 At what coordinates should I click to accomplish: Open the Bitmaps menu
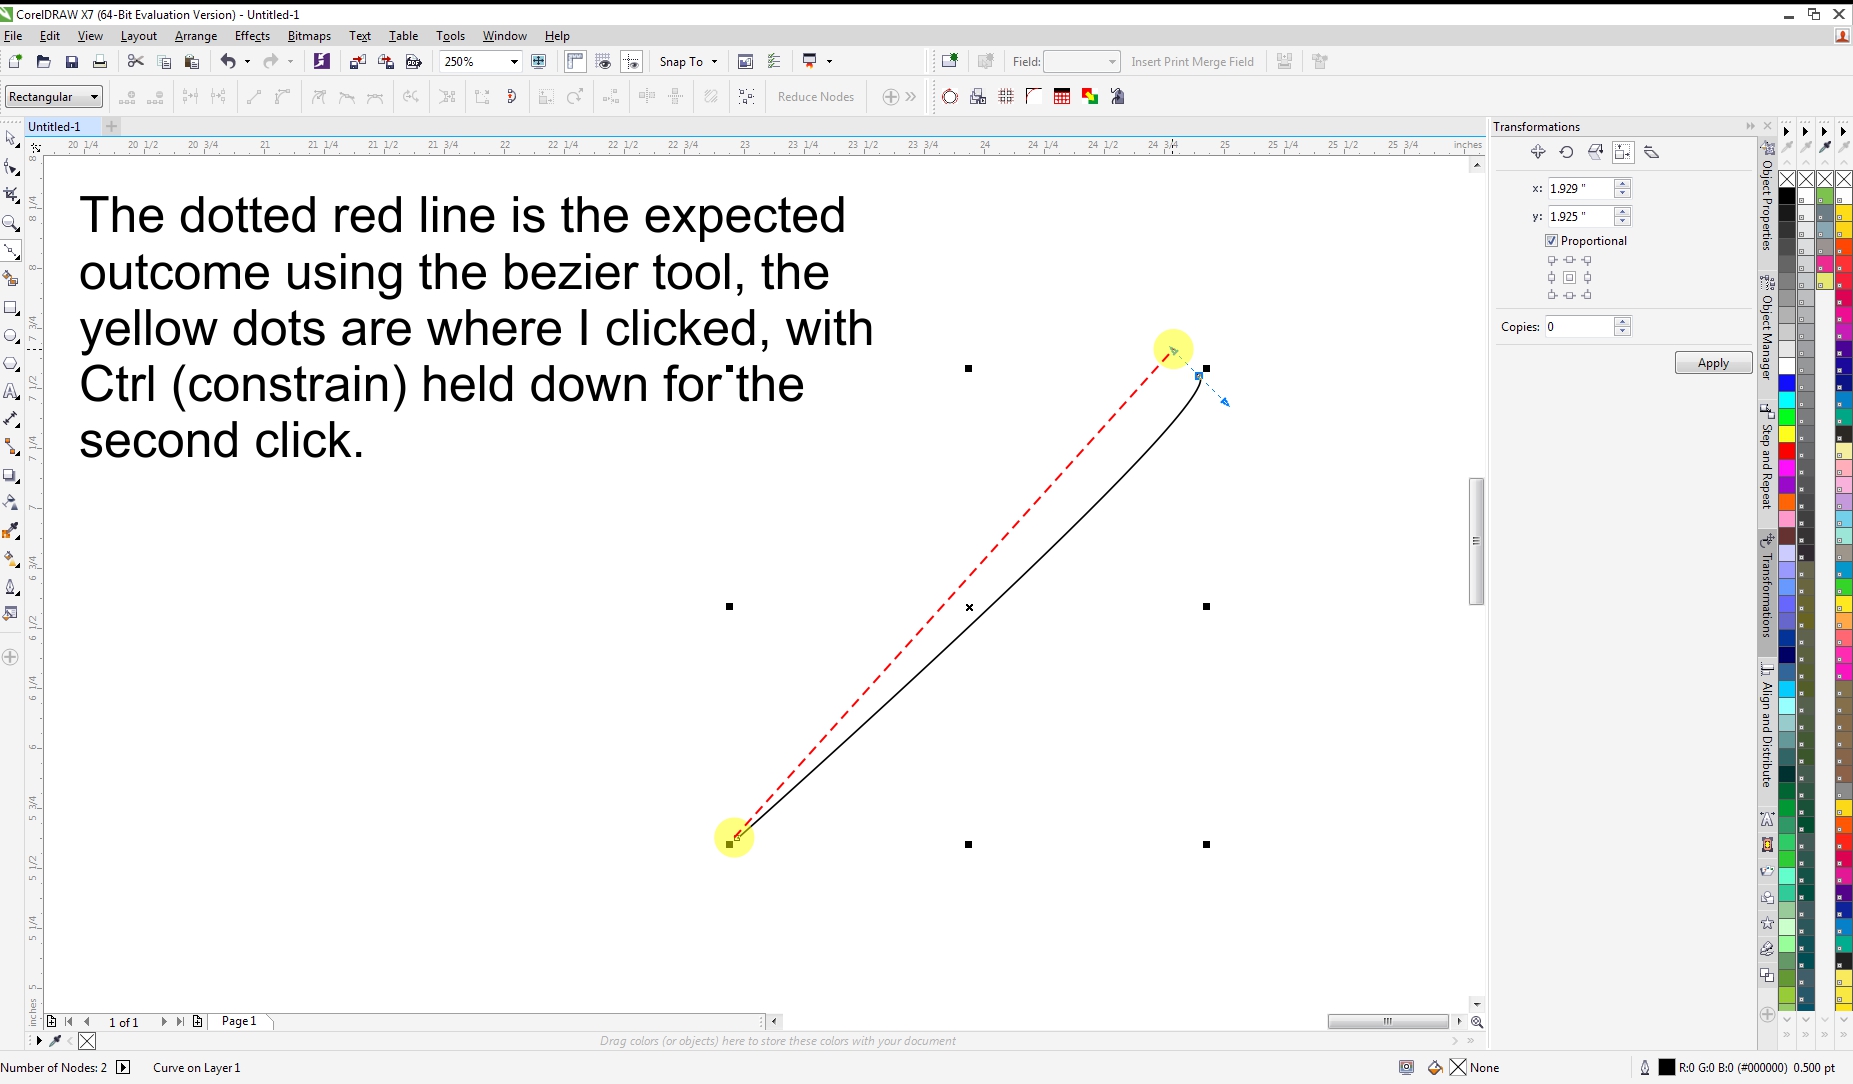click(x=309, y=36)
